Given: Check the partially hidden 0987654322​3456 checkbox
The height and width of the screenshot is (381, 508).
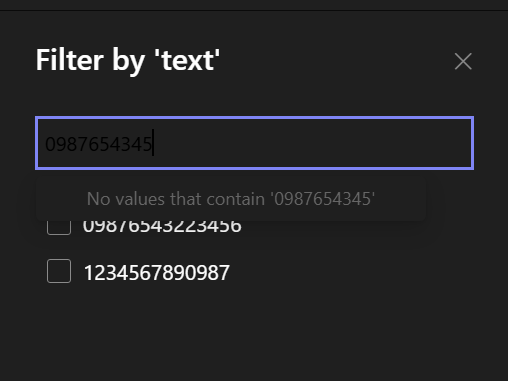Looking at the screenshot, I should (59, 228).
